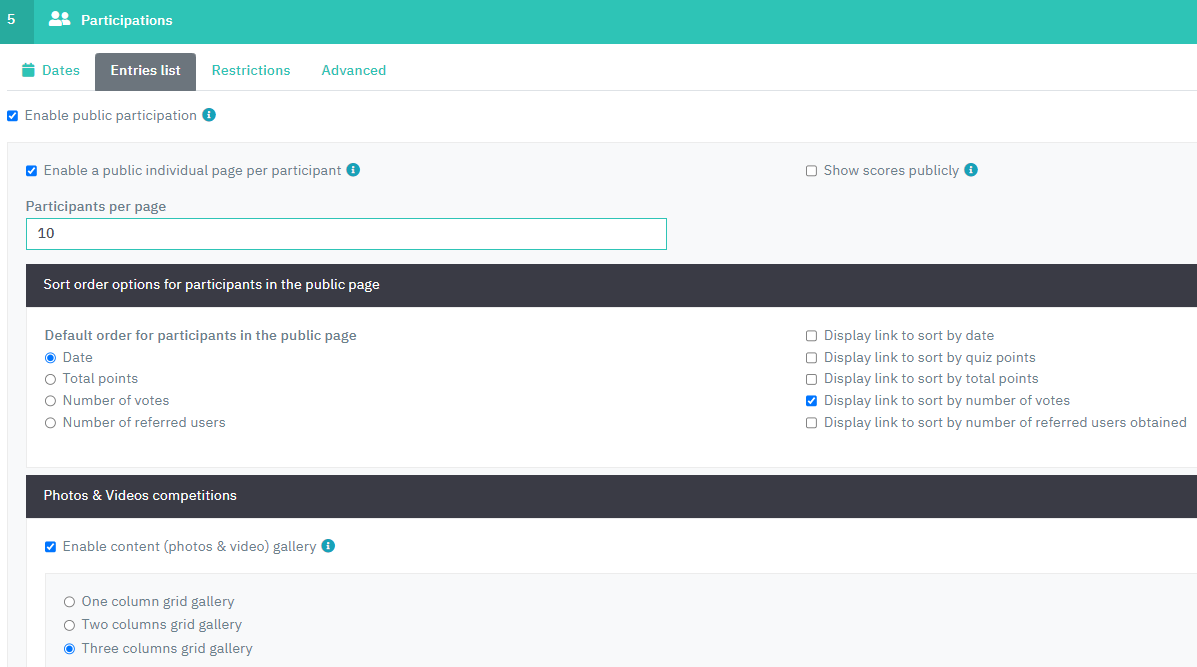Screen dimensions: 1197x667
Task: Click info icon beside Enable content gallery
Action: point(328,546)
